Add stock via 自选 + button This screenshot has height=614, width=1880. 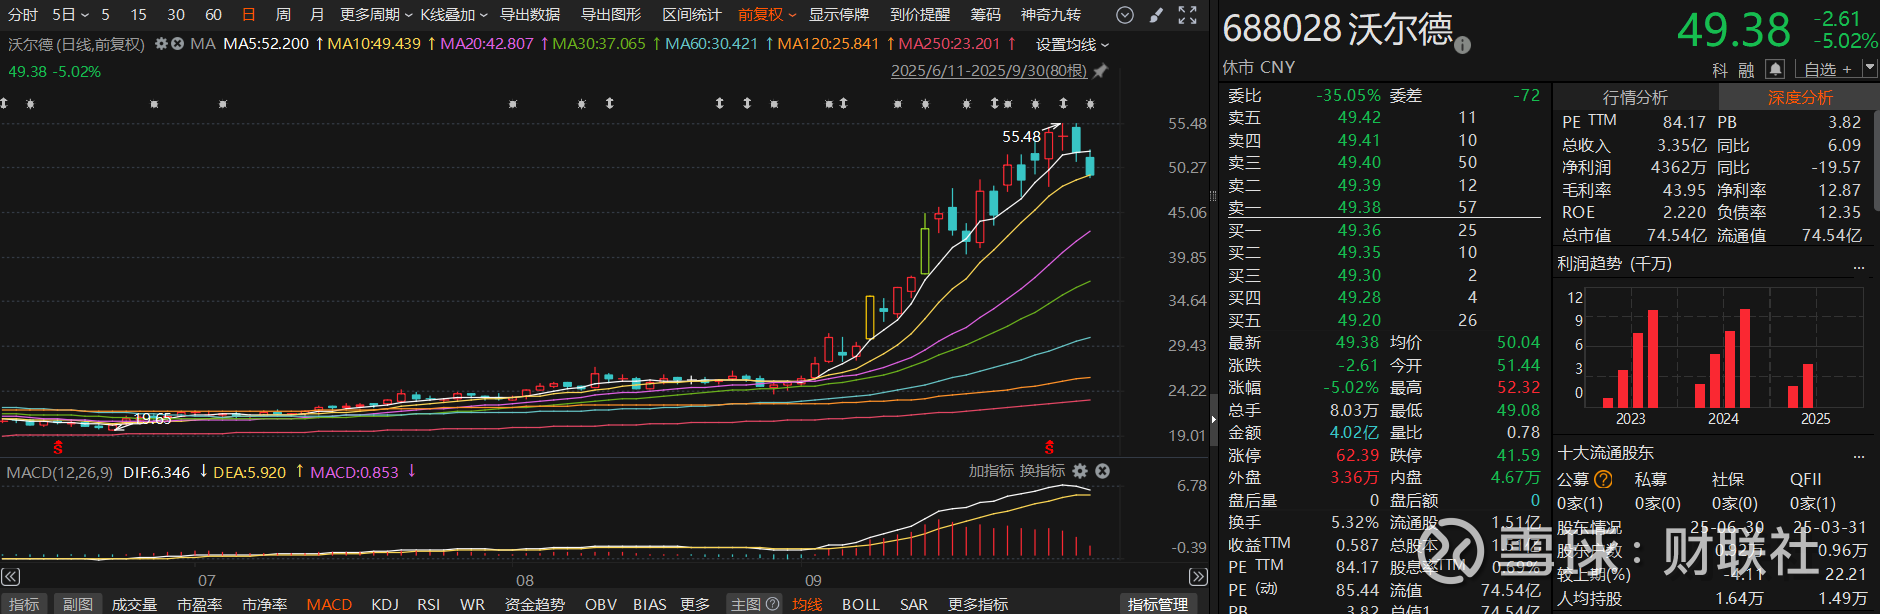1828,69
